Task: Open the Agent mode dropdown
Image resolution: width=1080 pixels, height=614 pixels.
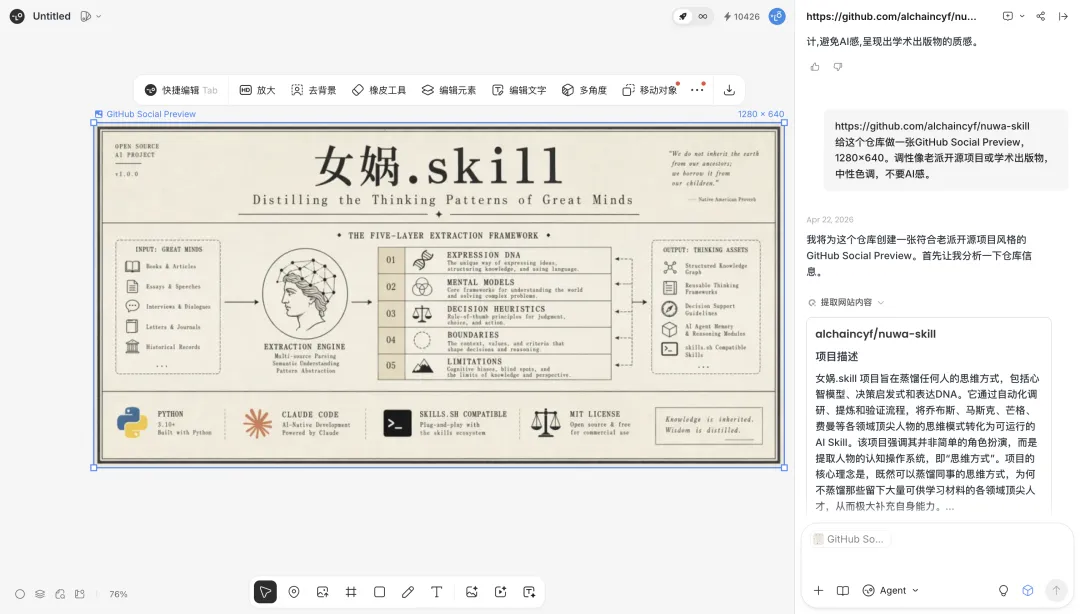Action: tap(891, 591)
